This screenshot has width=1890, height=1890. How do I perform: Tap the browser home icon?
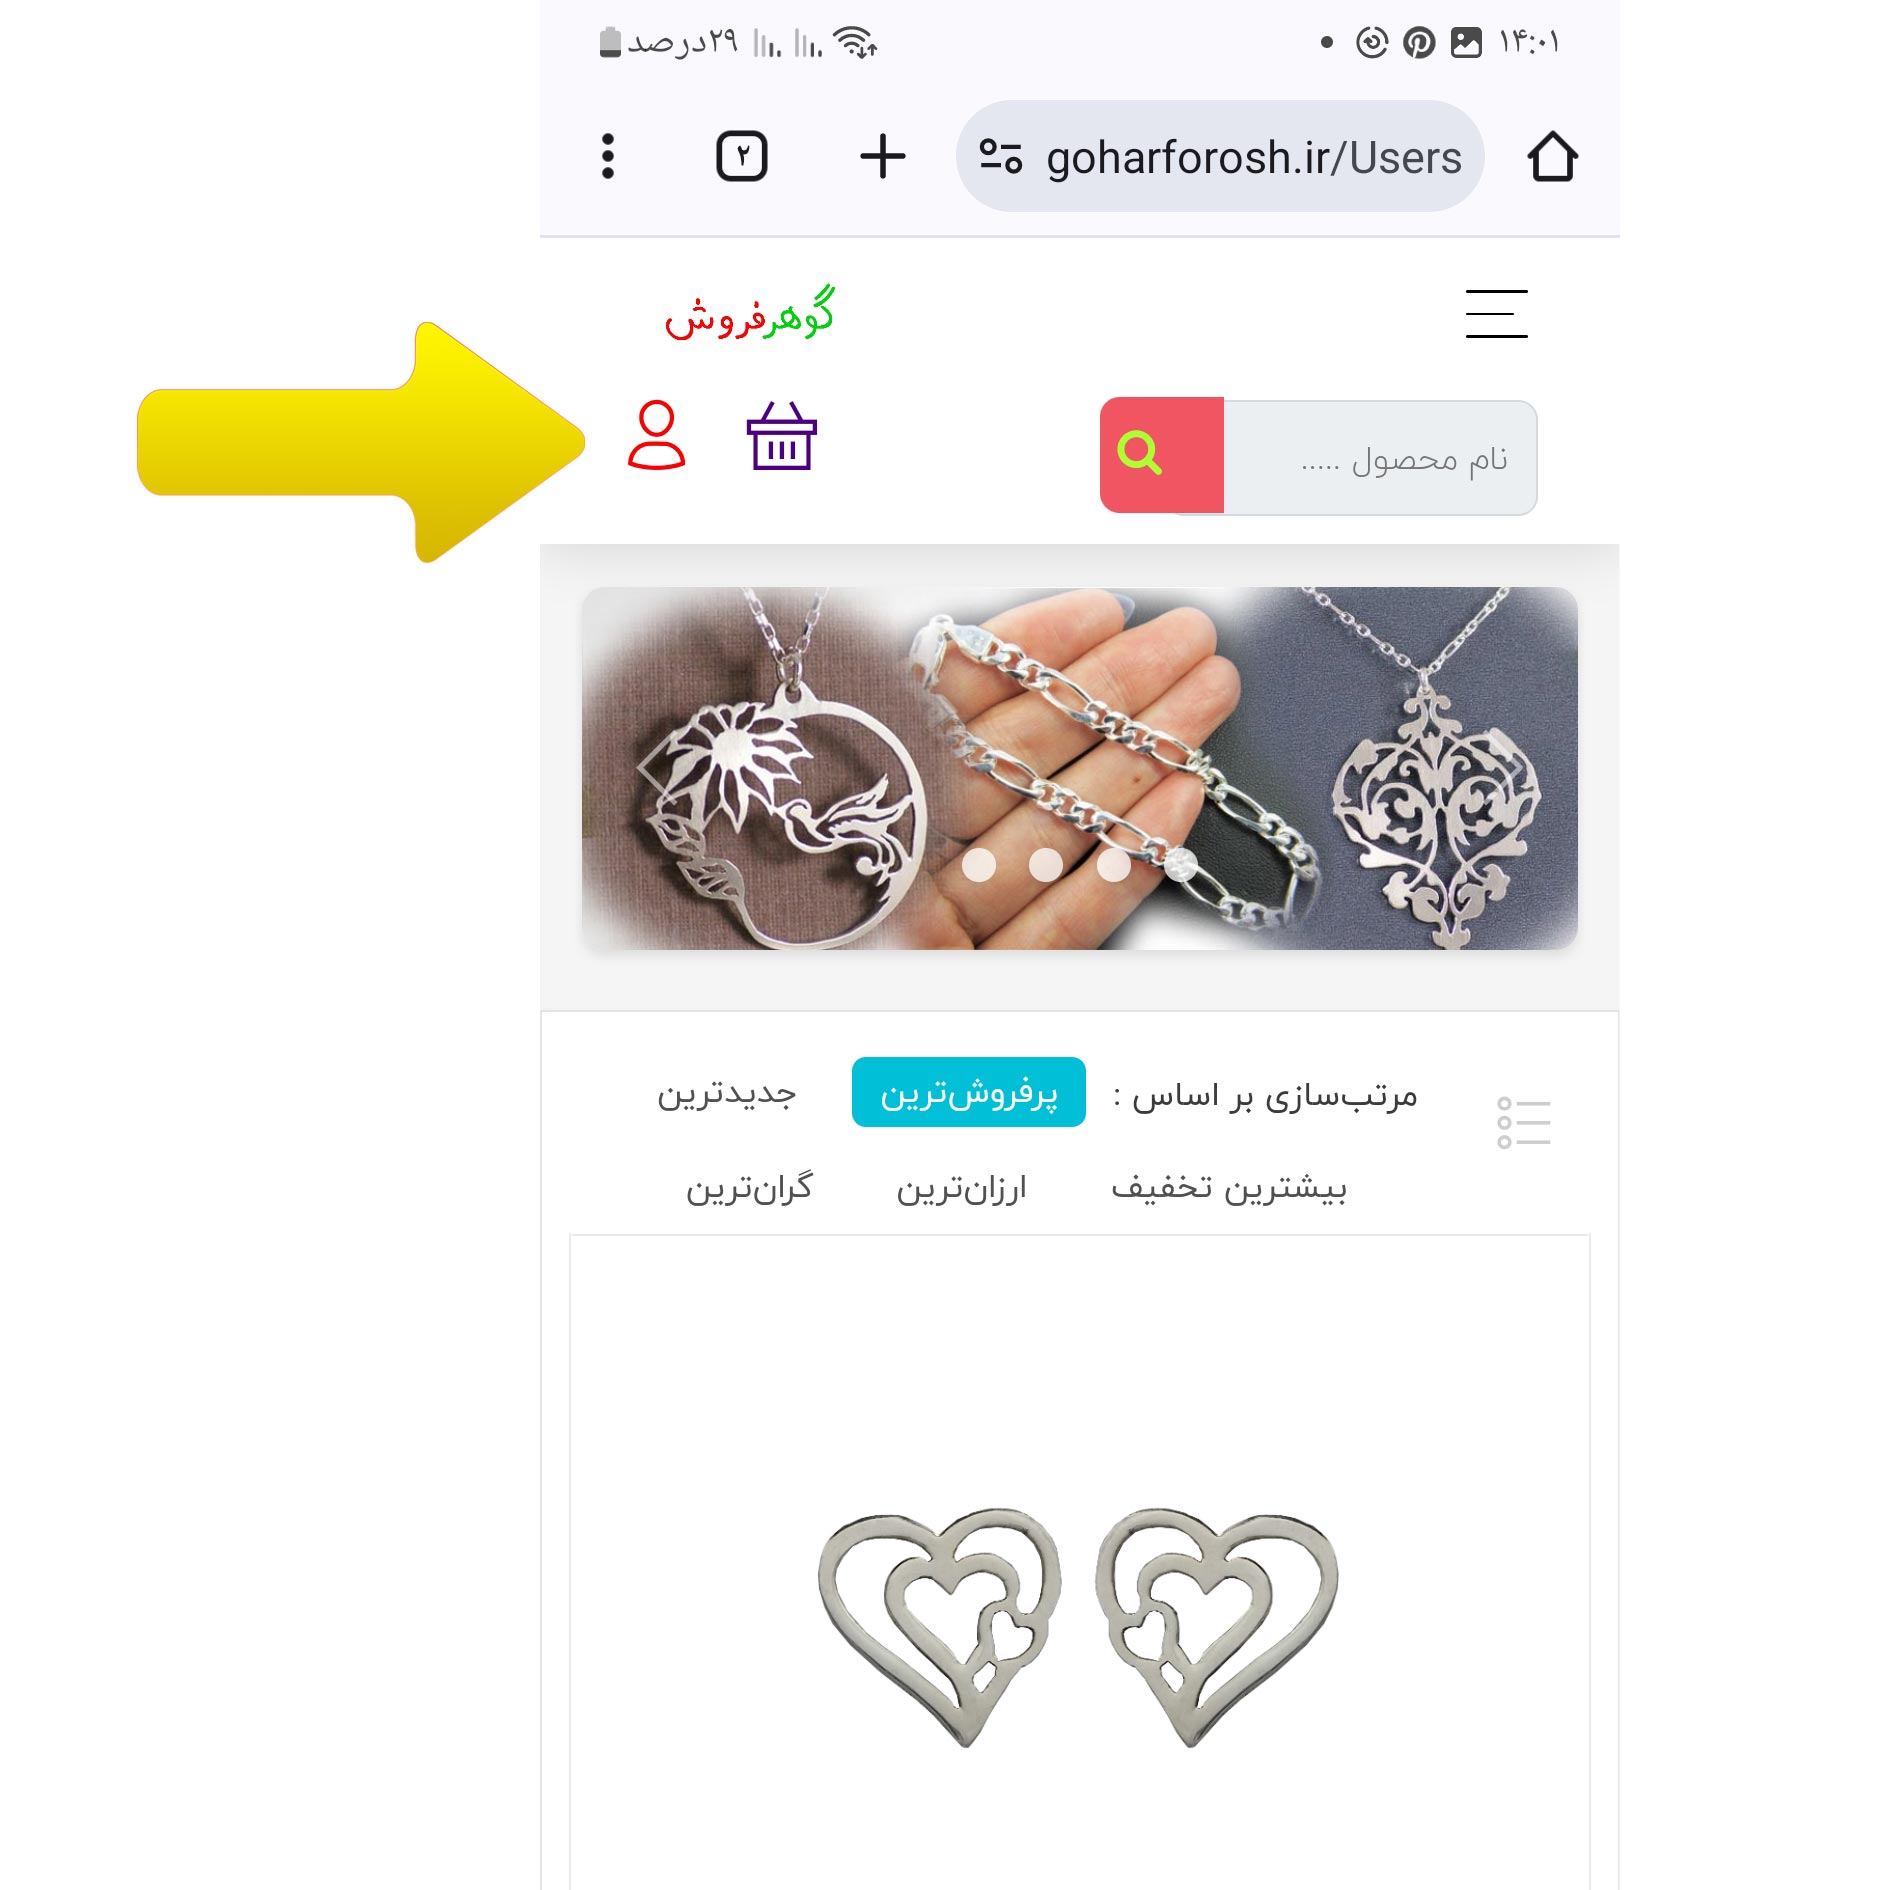[1552, 157]
